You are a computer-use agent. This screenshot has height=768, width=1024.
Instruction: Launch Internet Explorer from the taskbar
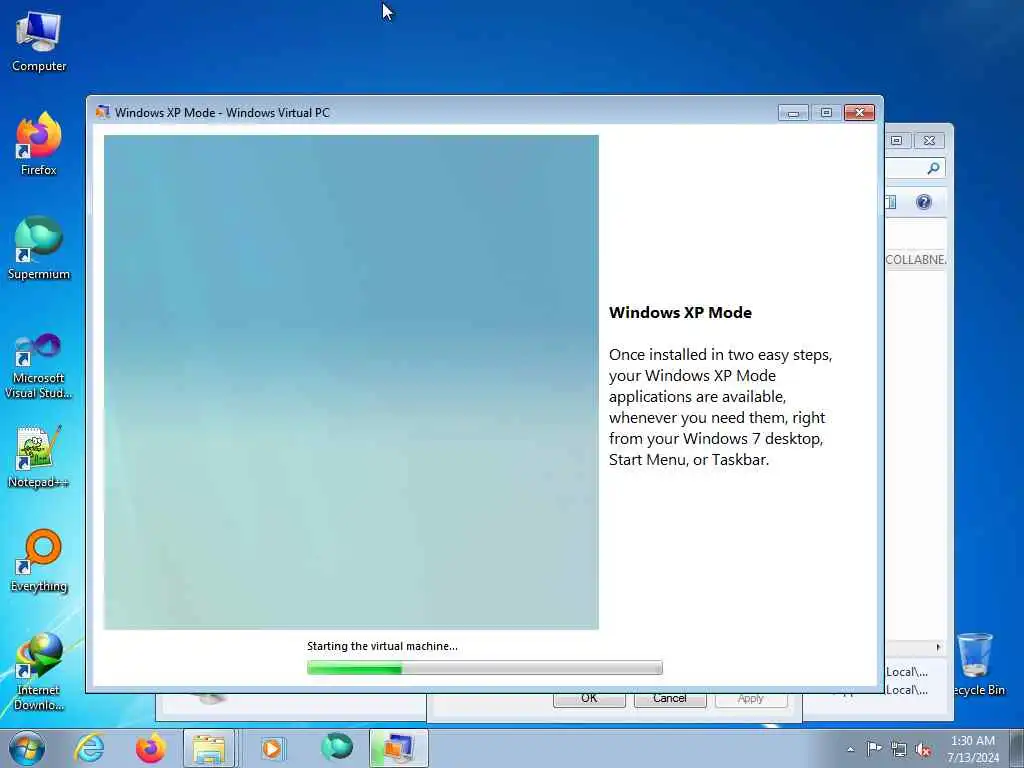89,748
